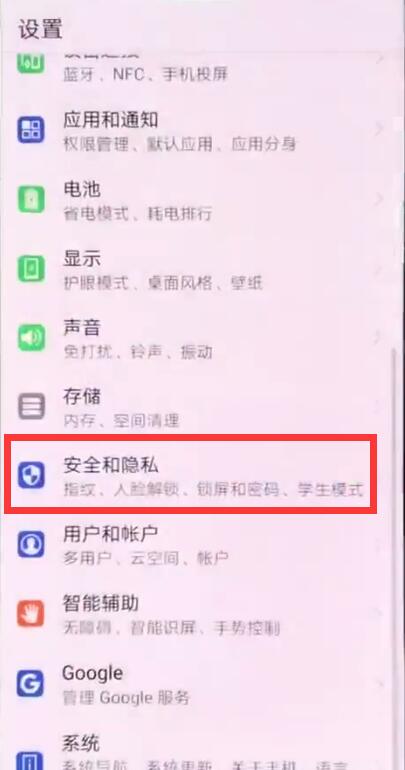Tap the gray 存储 storage icon
The width and height of the screenshot is (405, 770).
pyautogui.click(x=31, y=406)
